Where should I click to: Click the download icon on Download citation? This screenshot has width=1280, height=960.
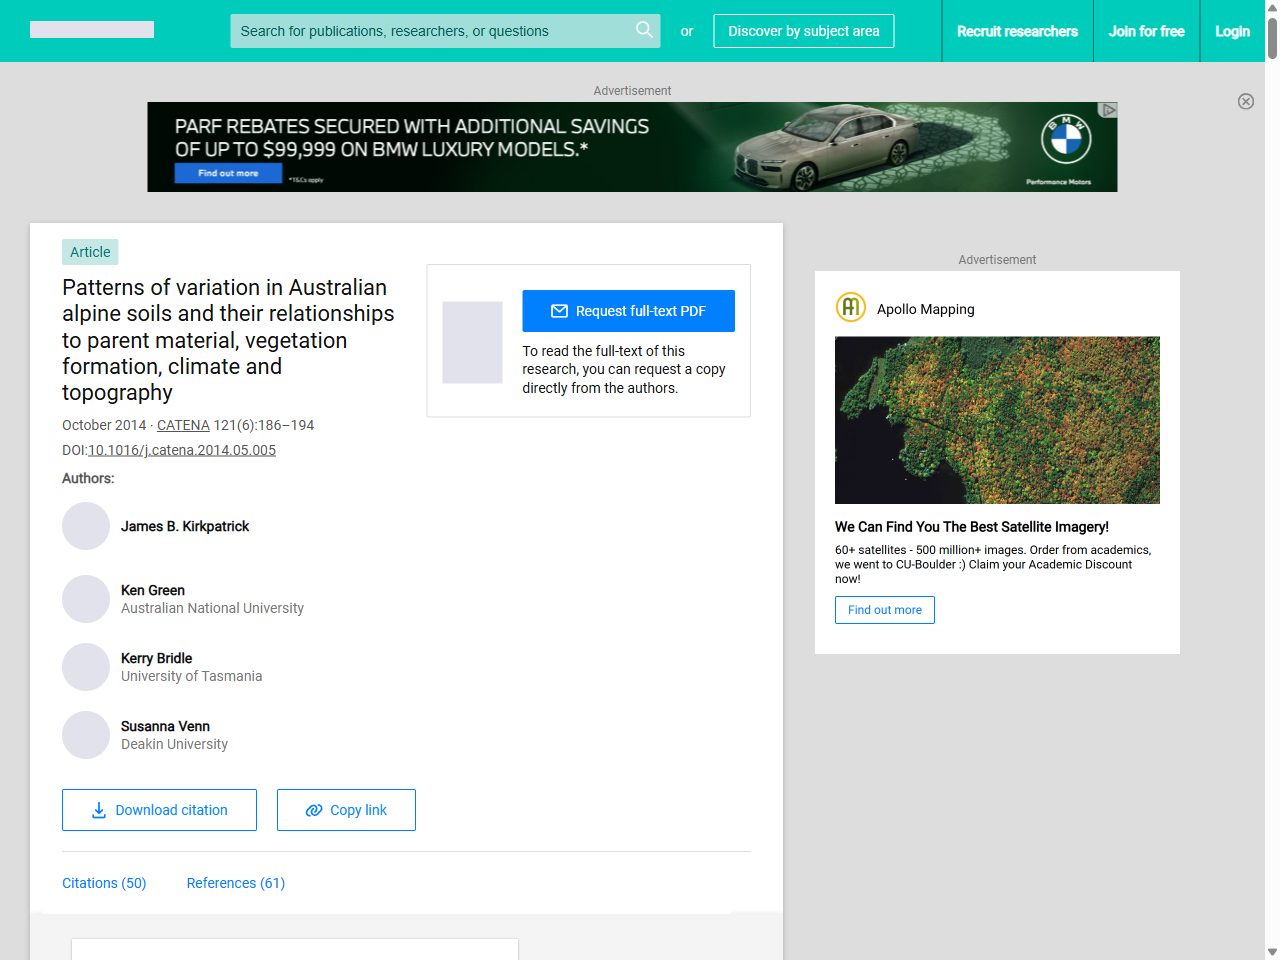[x=97, y=809]
